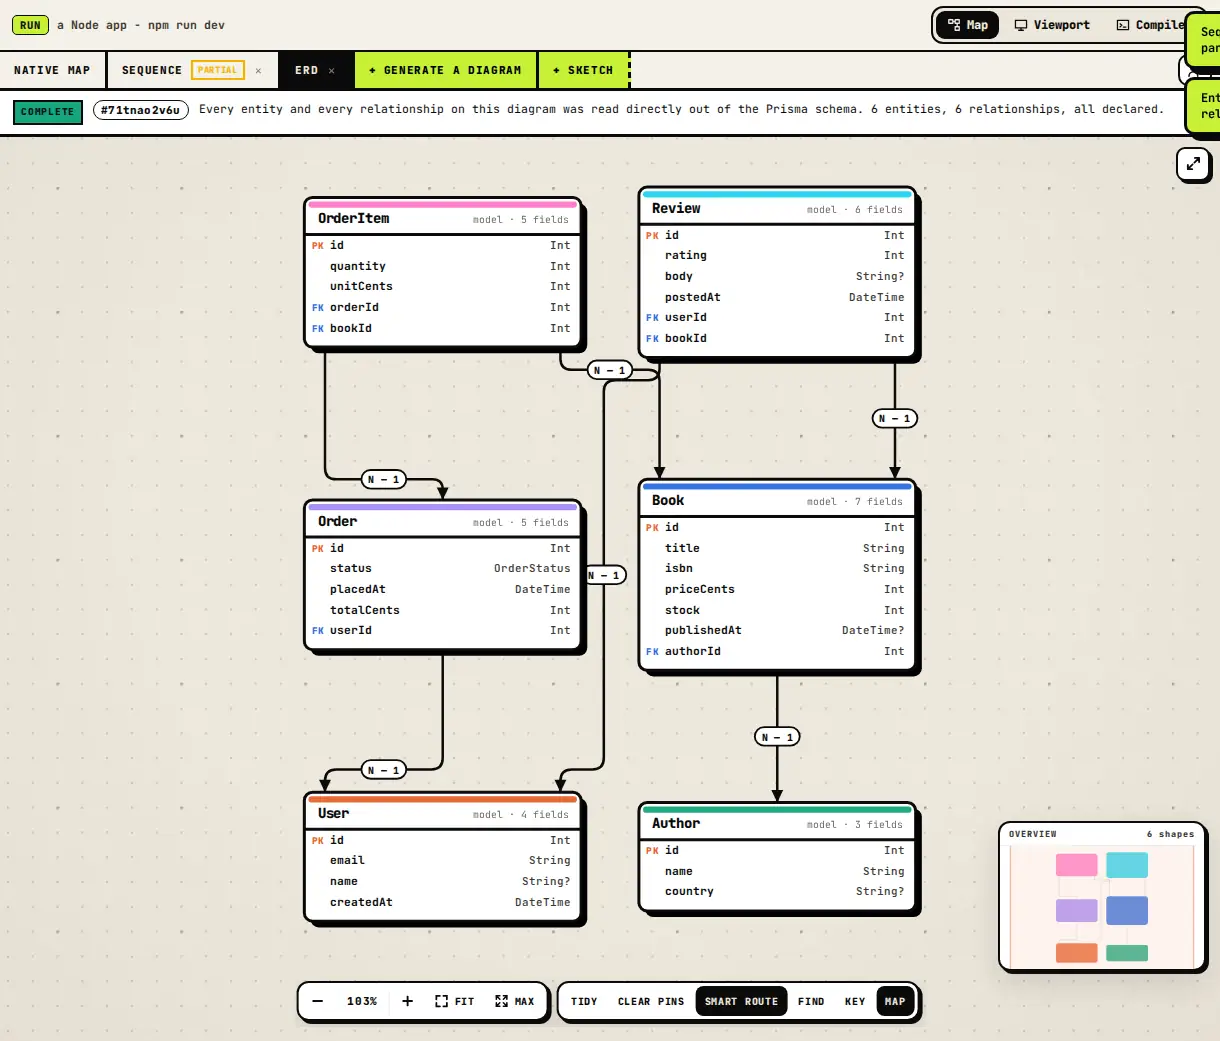Click the 103% zoom level
Image resolution: width=1220 pixels, height=1041 pixels.
click(x=362, y=1001)
